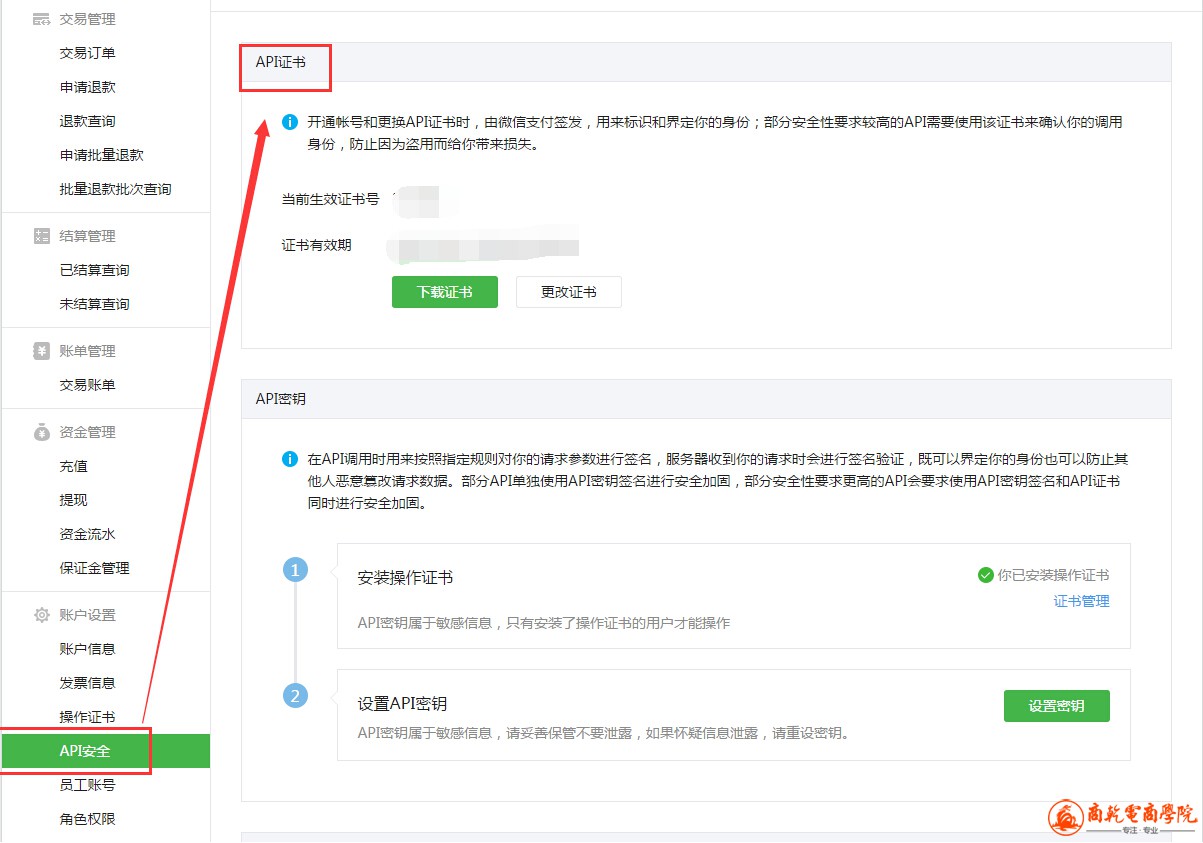Click the green check icon beside 你已安装操作证书

tap(985, 575)
